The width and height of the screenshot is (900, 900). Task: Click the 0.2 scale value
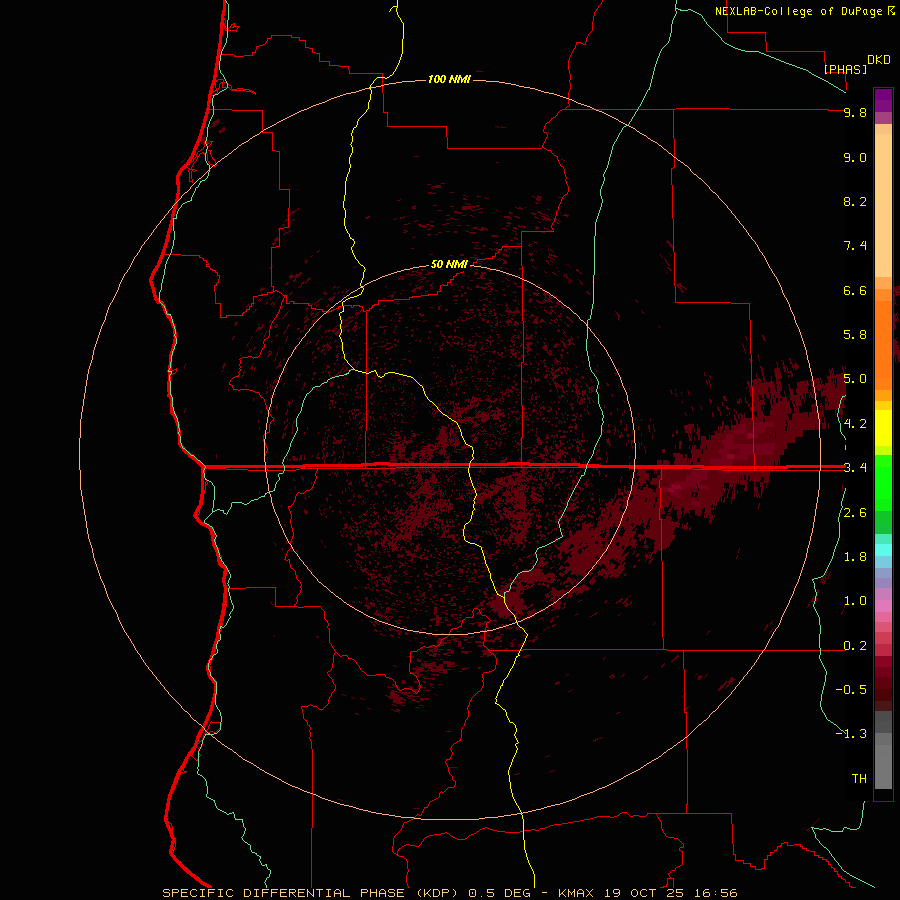(855, 646)
